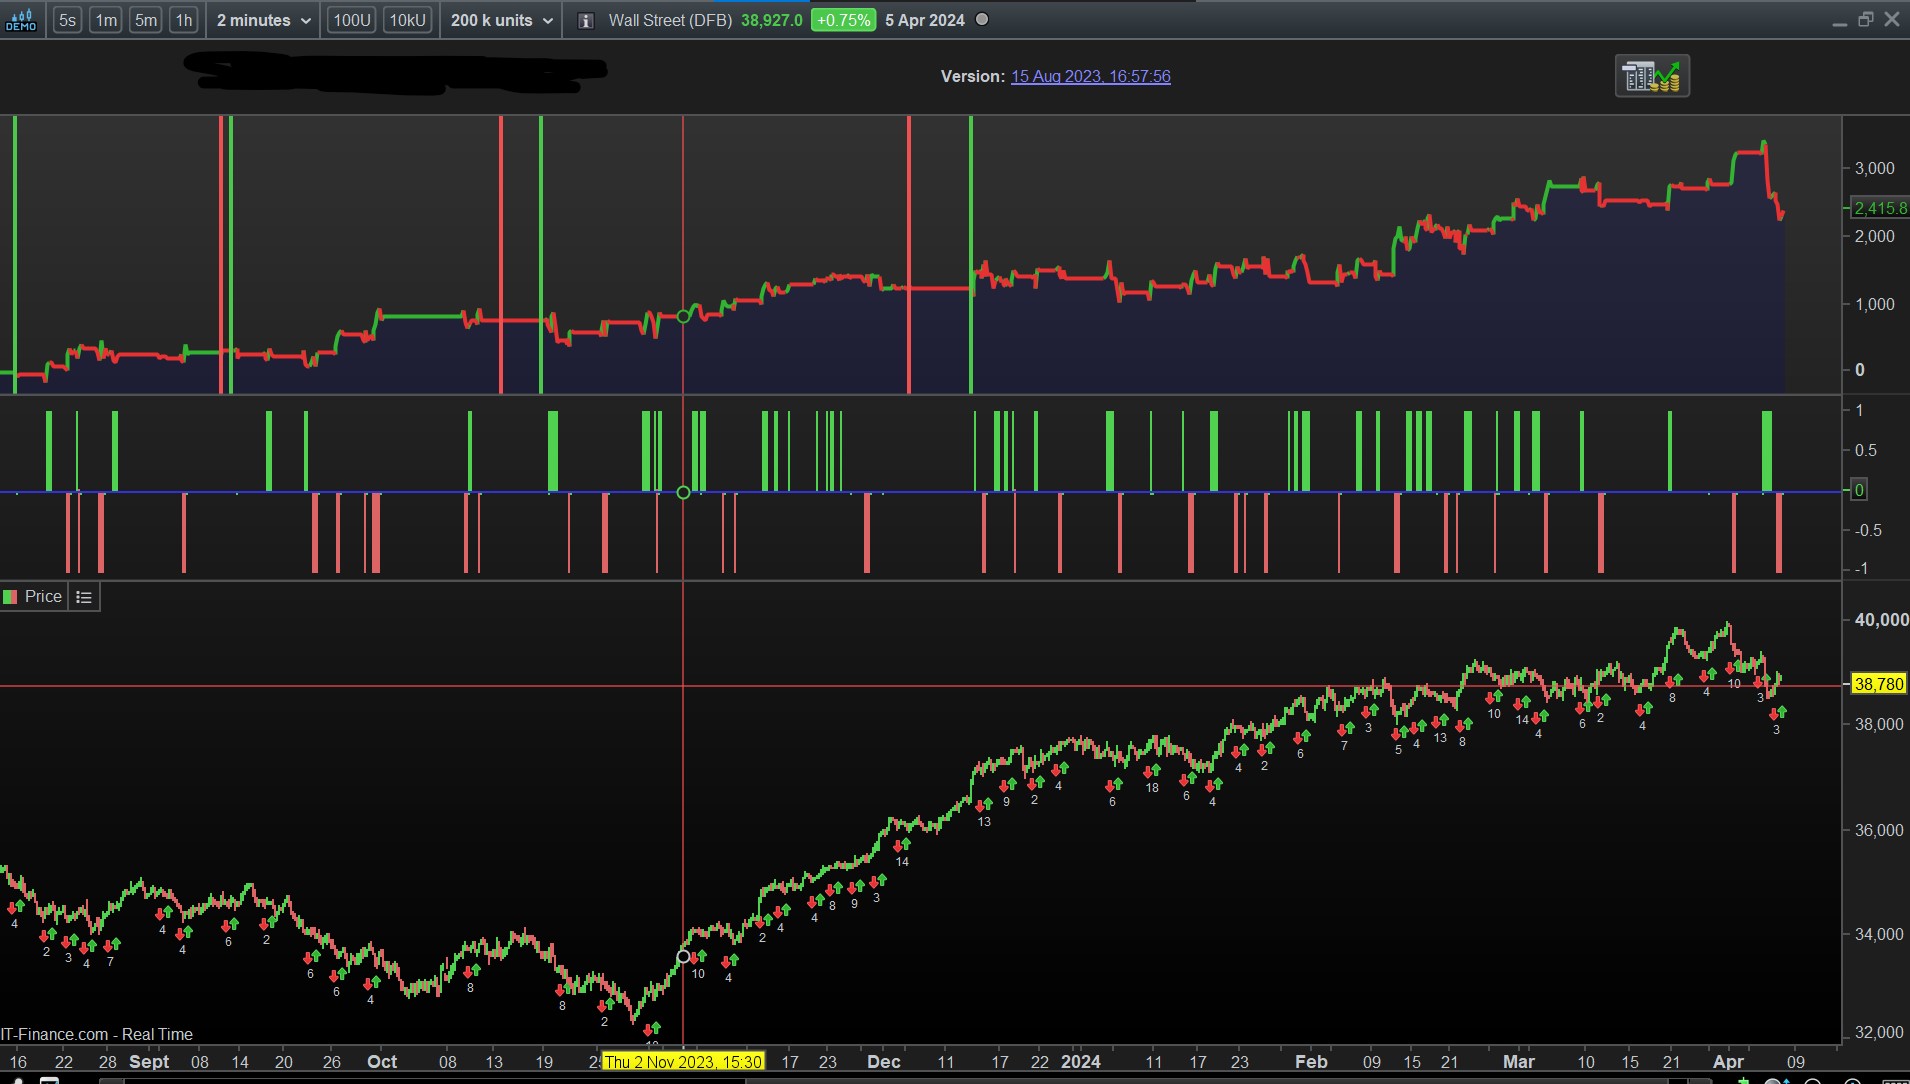Image resolution: width=1910 pixels, height=1084 pixels.
Task: Expand the 2 minutes timeframe dropdown
Action: click(264, 20)
